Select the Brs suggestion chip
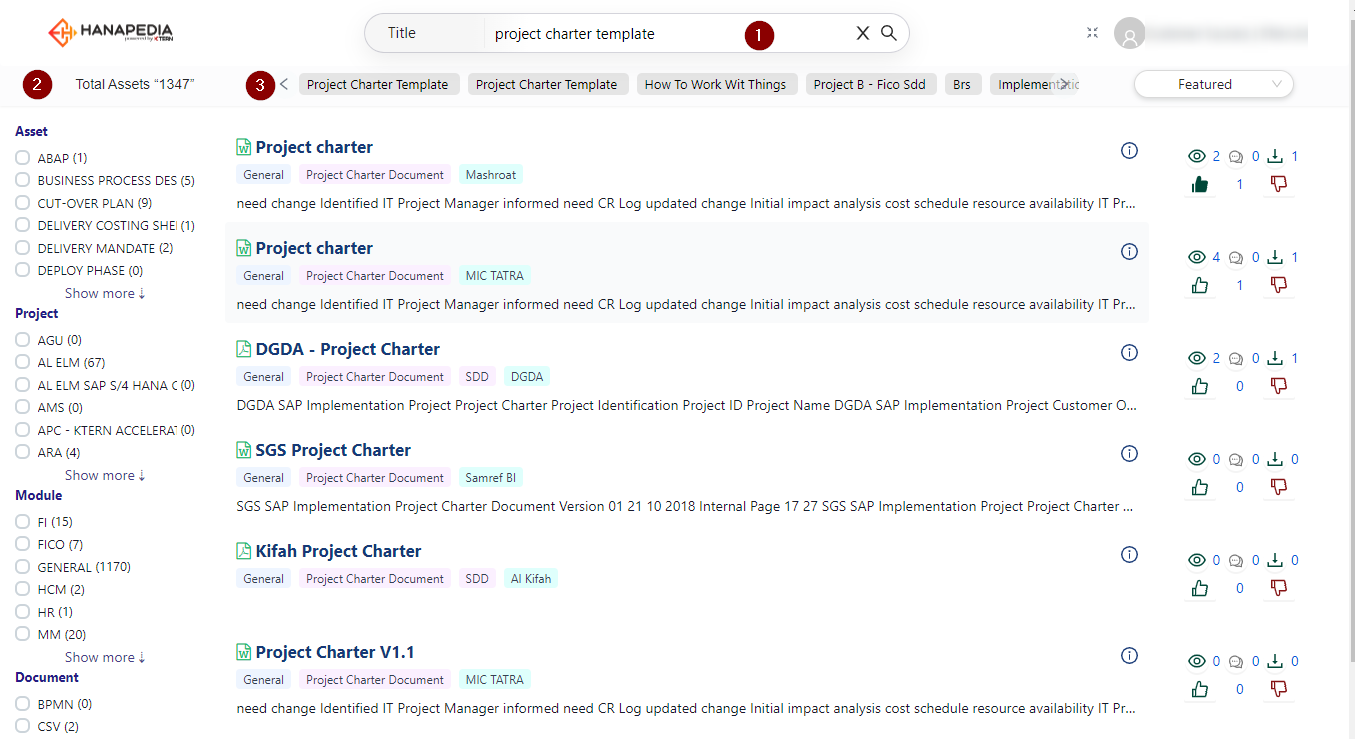The height and width of the screenshot is (739, 1355). click(962, 84)
